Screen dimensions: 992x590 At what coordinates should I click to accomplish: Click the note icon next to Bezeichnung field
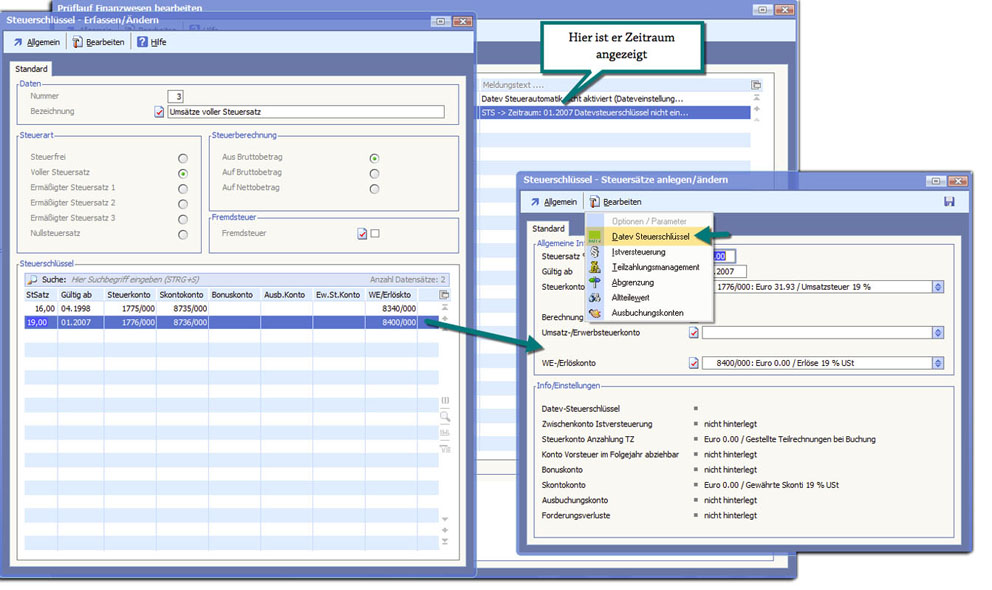coord(159,112)
